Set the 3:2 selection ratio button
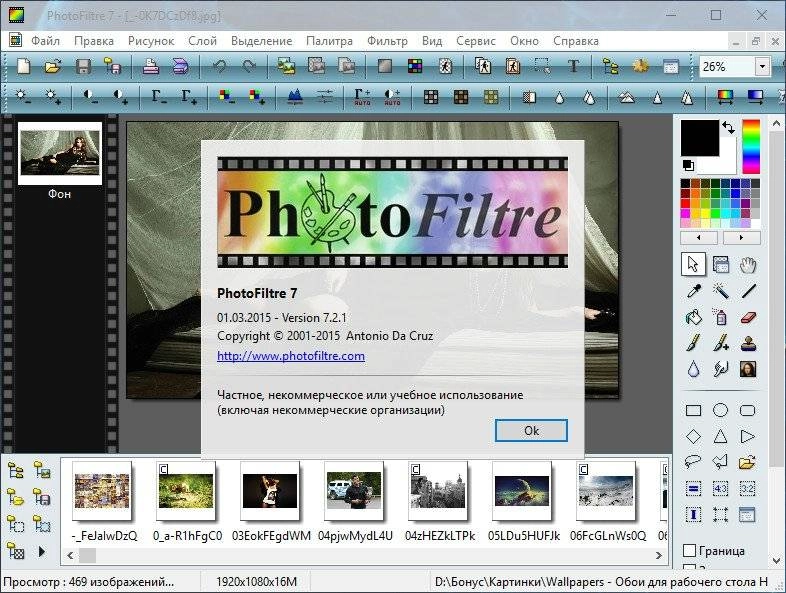The image size is (786, 593). (x=748, y=488)
